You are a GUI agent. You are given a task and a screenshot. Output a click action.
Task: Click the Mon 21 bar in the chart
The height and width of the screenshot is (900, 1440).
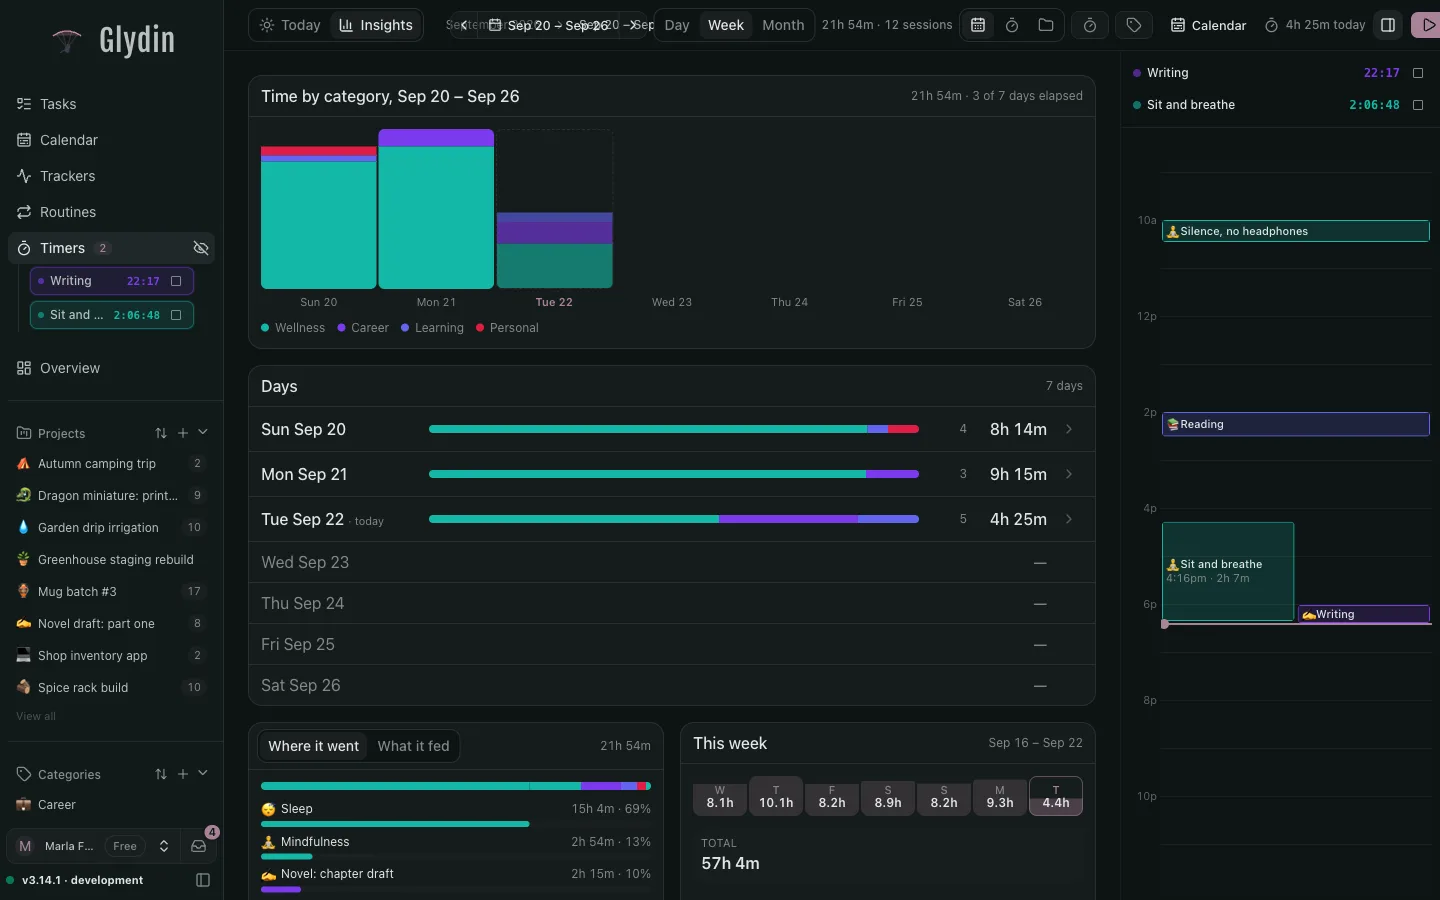(436, 209)
